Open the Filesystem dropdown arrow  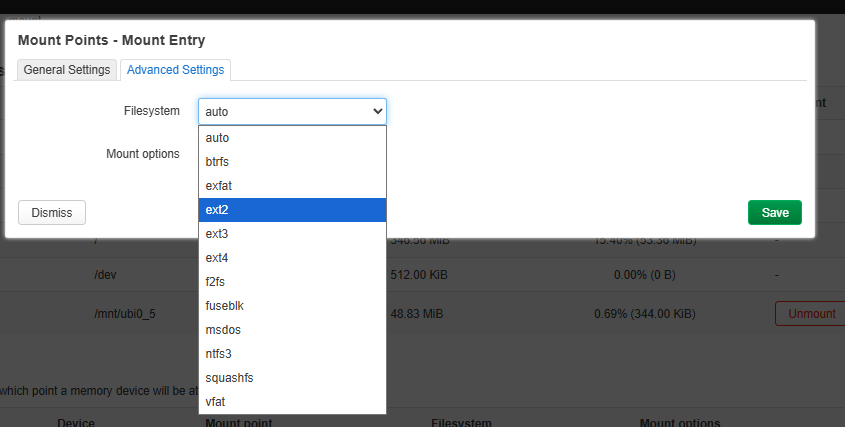(377, 111)
